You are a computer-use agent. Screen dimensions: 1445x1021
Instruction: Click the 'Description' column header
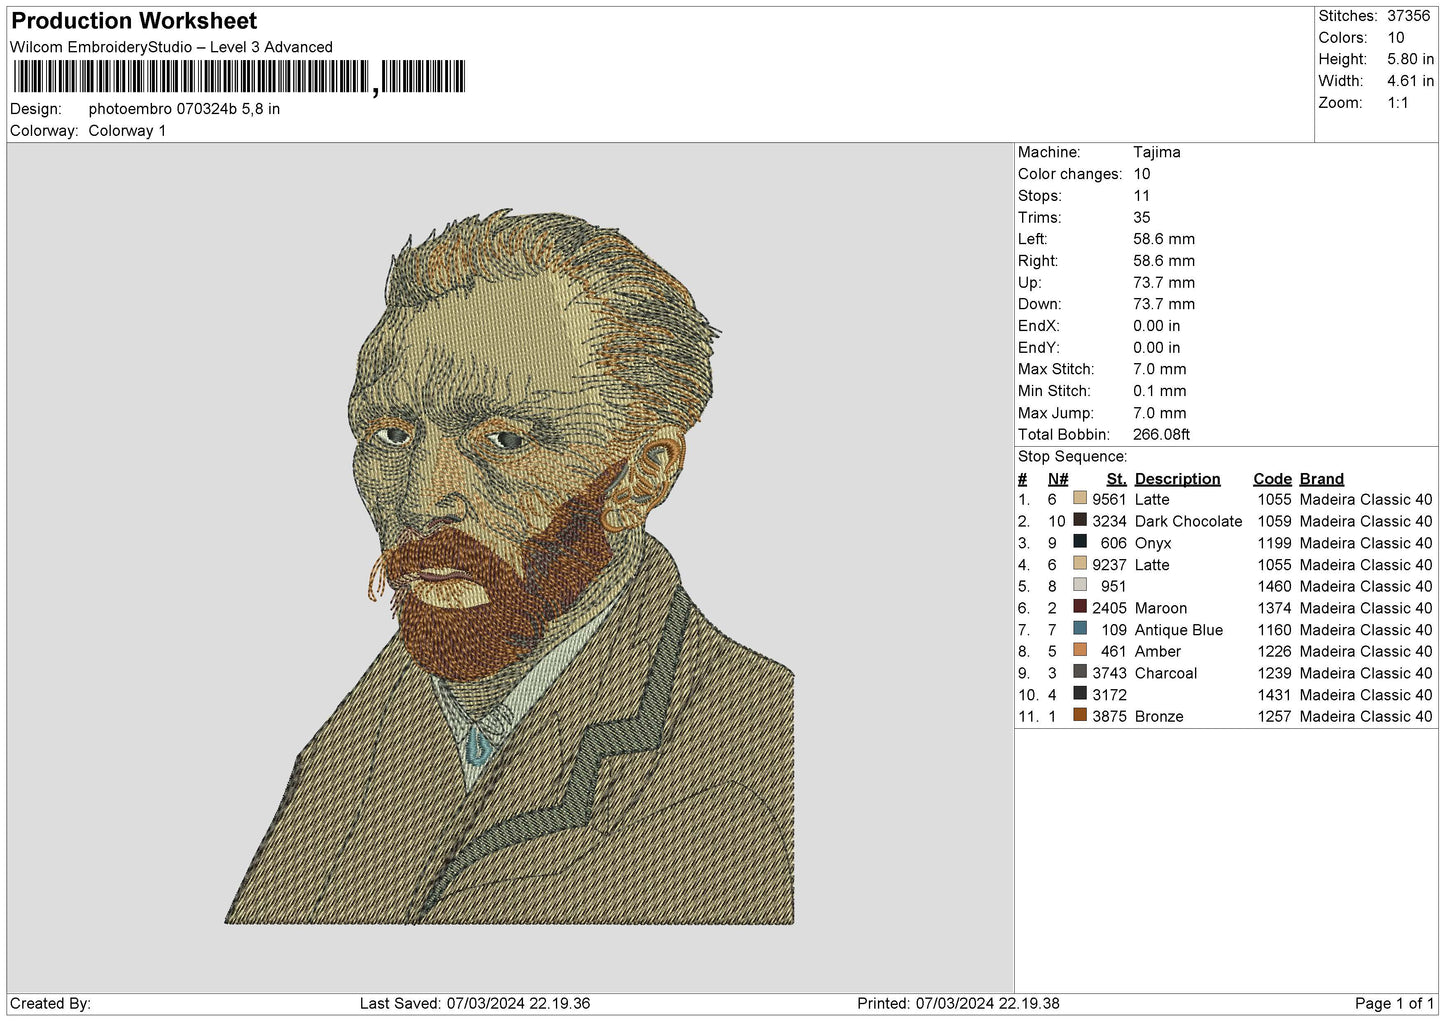click(x=1178, y=479)
